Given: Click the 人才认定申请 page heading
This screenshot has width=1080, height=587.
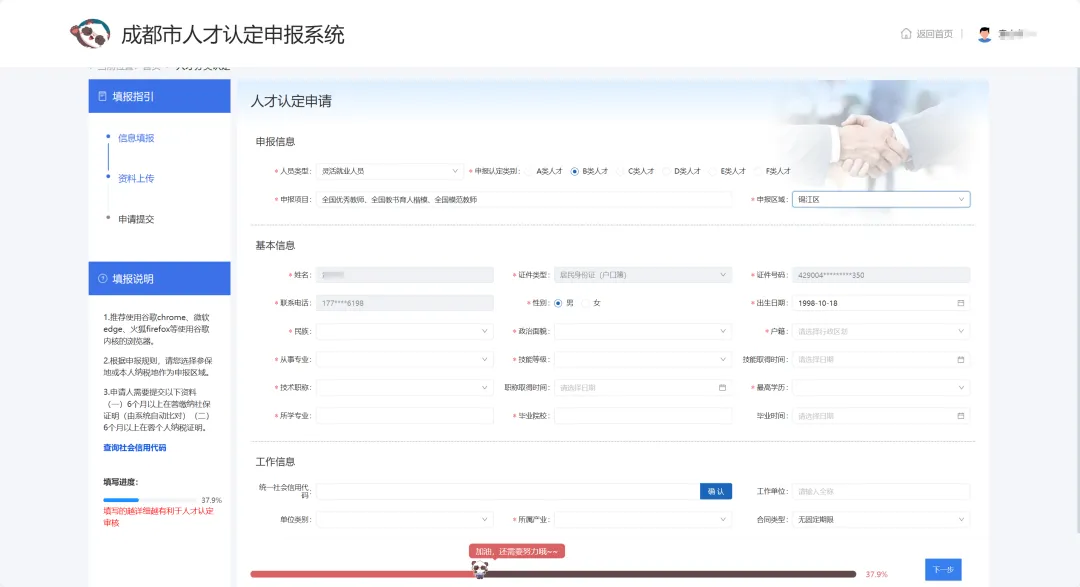Looking at the screenshot, I should pyautogui.click(x=291, y=101).
